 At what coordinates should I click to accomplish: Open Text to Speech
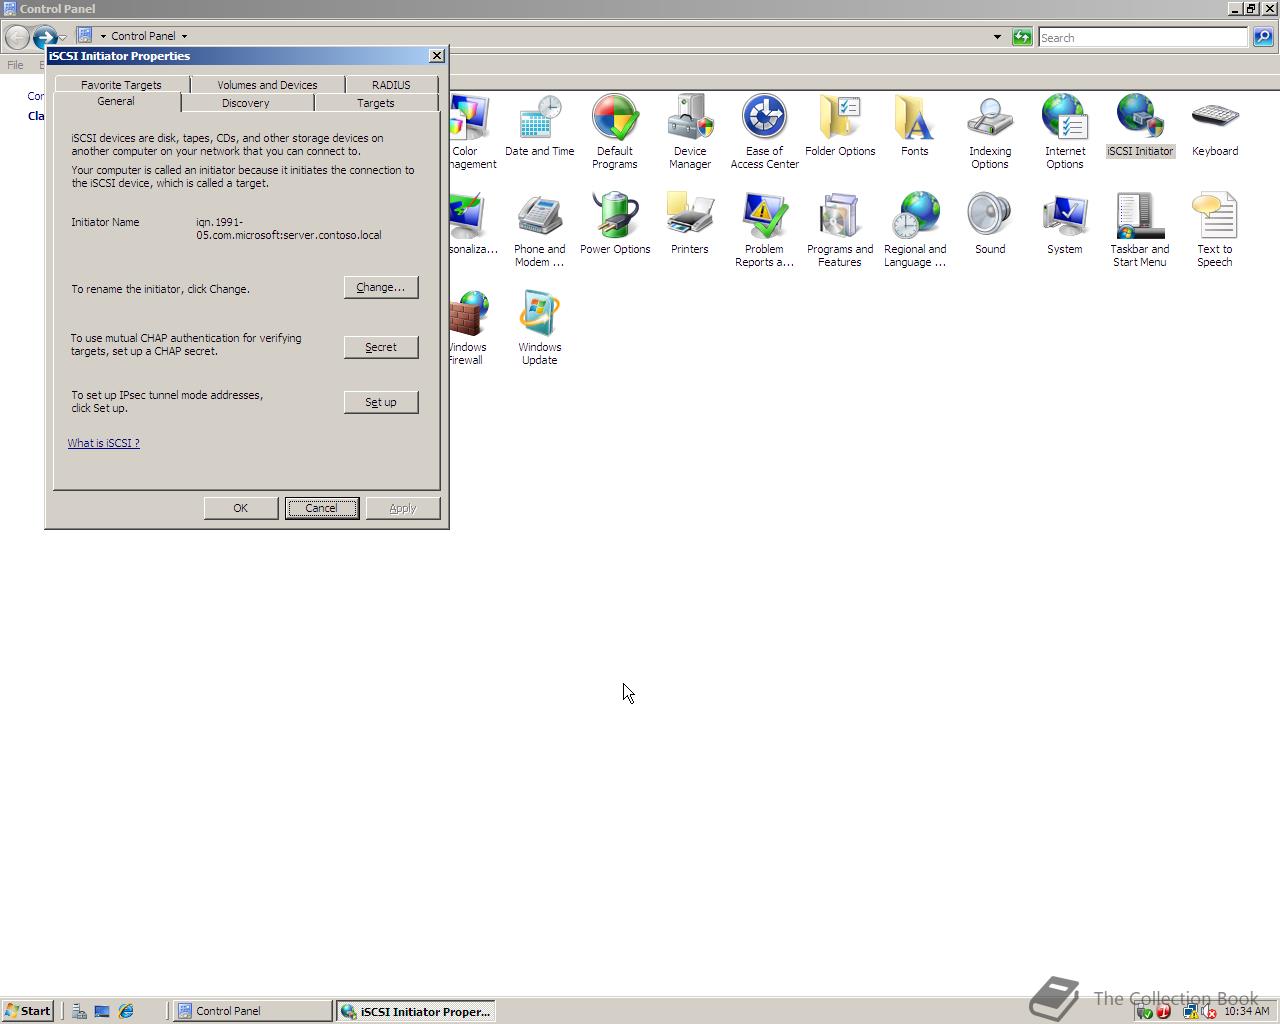1214,230
